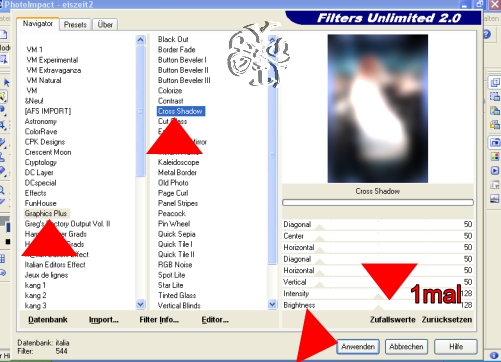Image resolution: width=501 pixels, height=362 pixels.
Task: Choose the Spot Lite filter
Action: [171, 275]
